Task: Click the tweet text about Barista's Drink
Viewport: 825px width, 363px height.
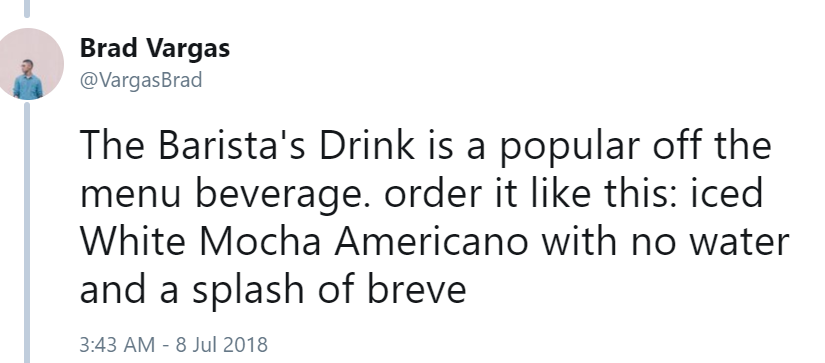Action: coord(435,217)
